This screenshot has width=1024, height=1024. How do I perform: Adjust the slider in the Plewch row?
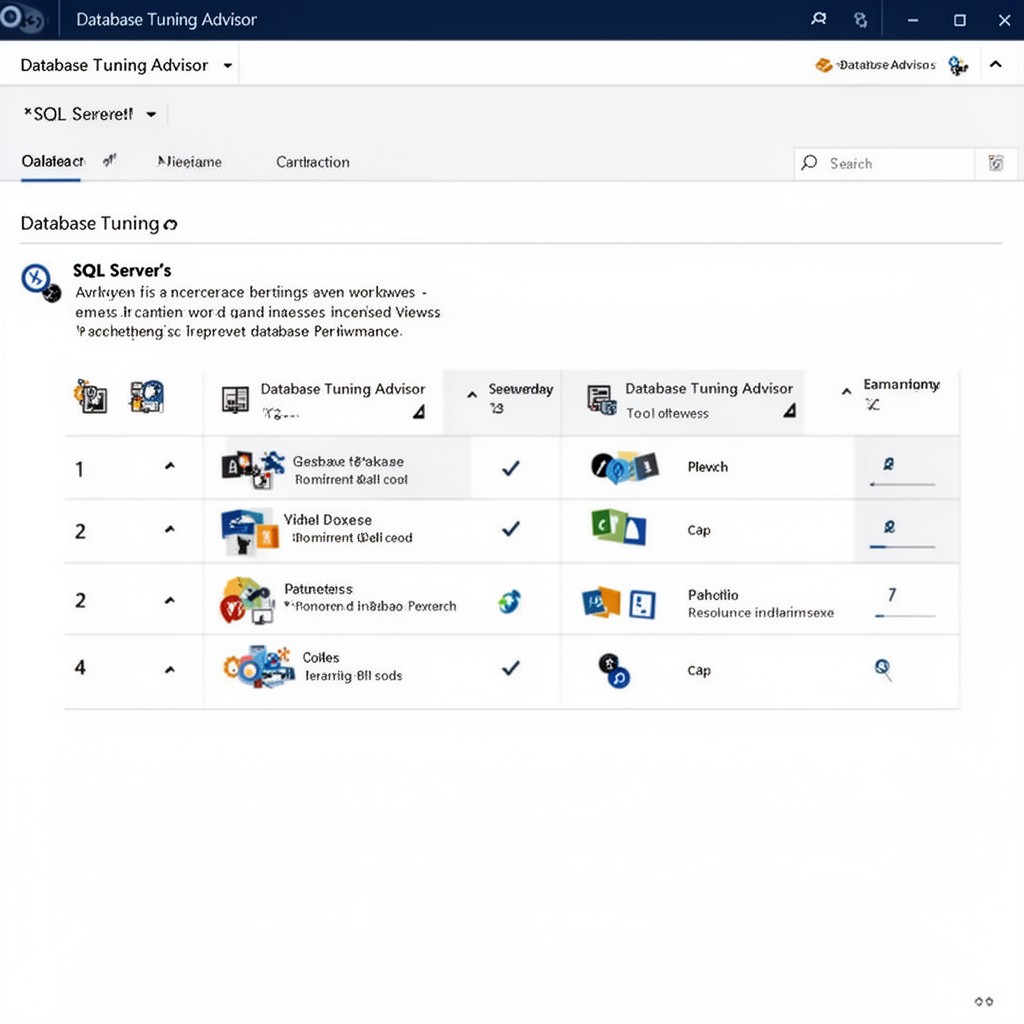click(x=902, y=484)
